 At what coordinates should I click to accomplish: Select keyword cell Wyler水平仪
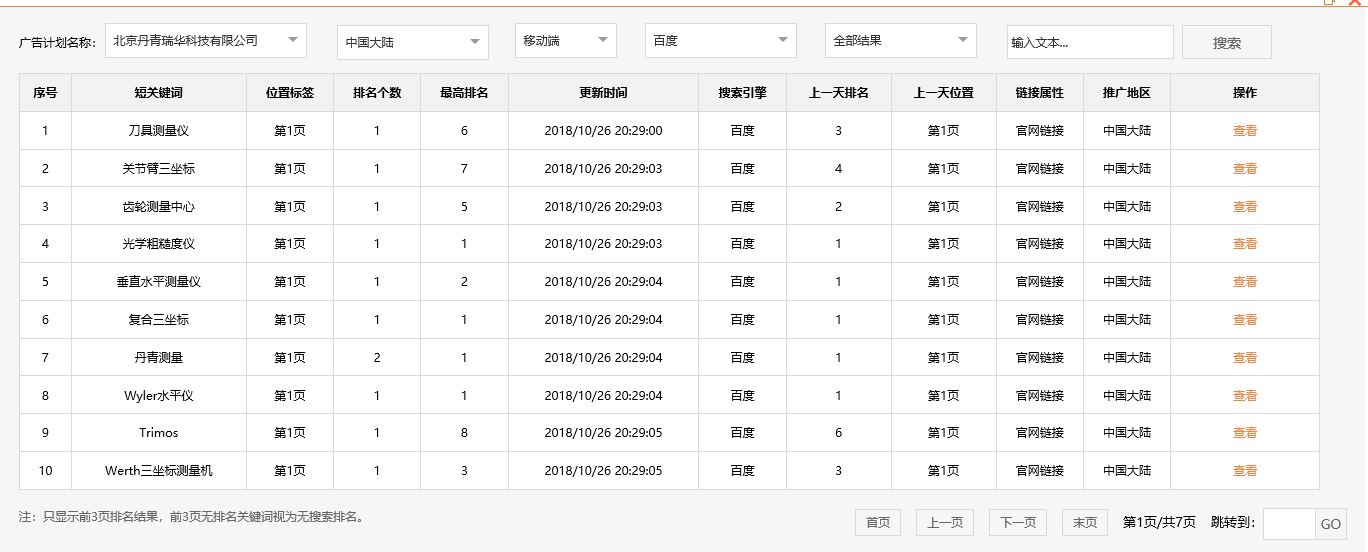click(x=159, y=396)
